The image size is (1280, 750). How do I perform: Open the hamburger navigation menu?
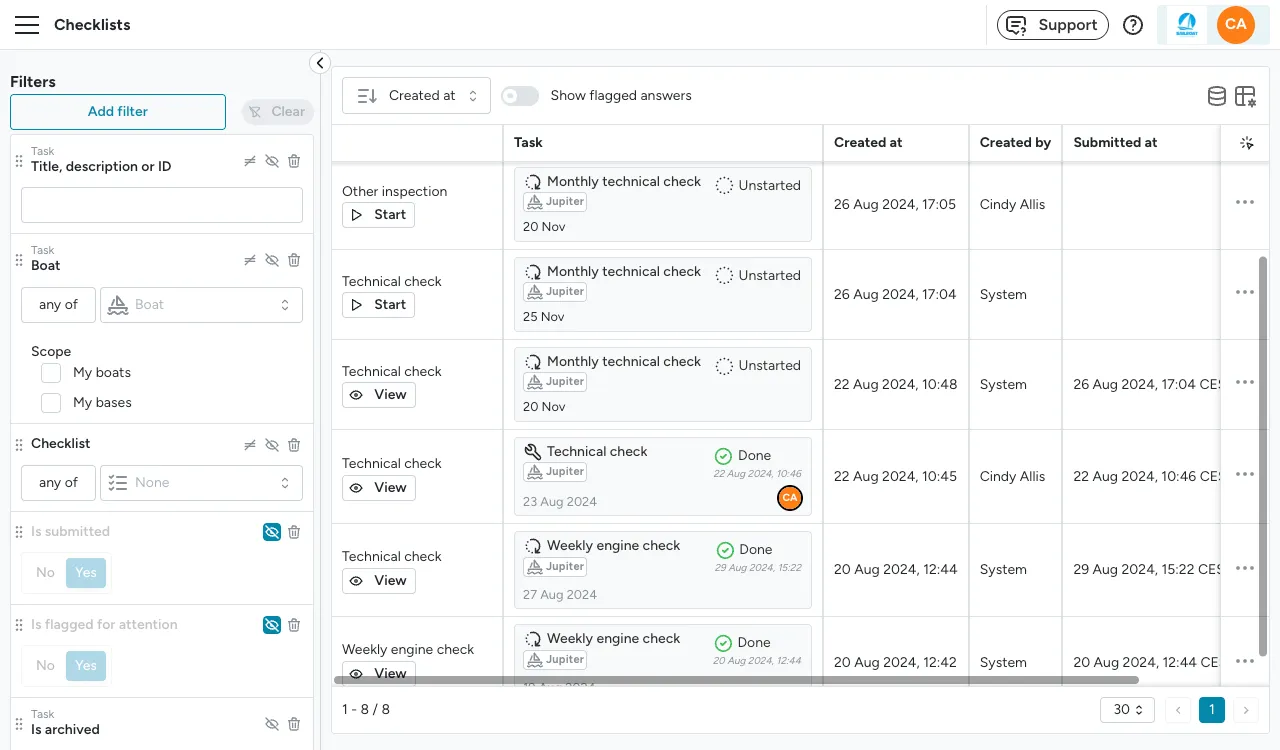(27, 25)
